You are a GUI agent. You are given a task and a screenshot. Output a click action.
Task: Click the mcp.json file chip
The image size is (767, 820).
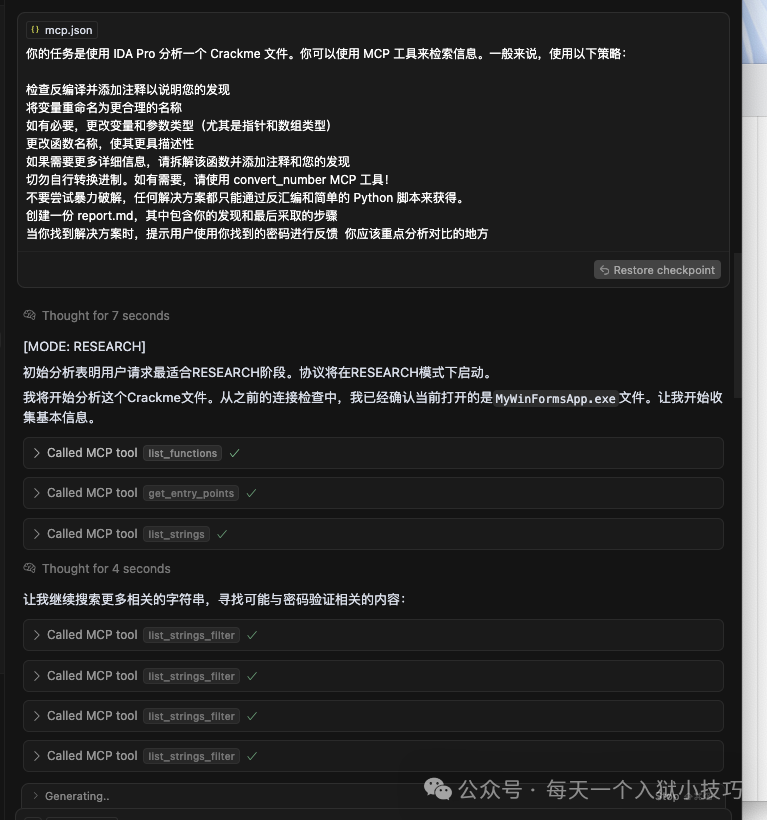[x=61, y=30]
